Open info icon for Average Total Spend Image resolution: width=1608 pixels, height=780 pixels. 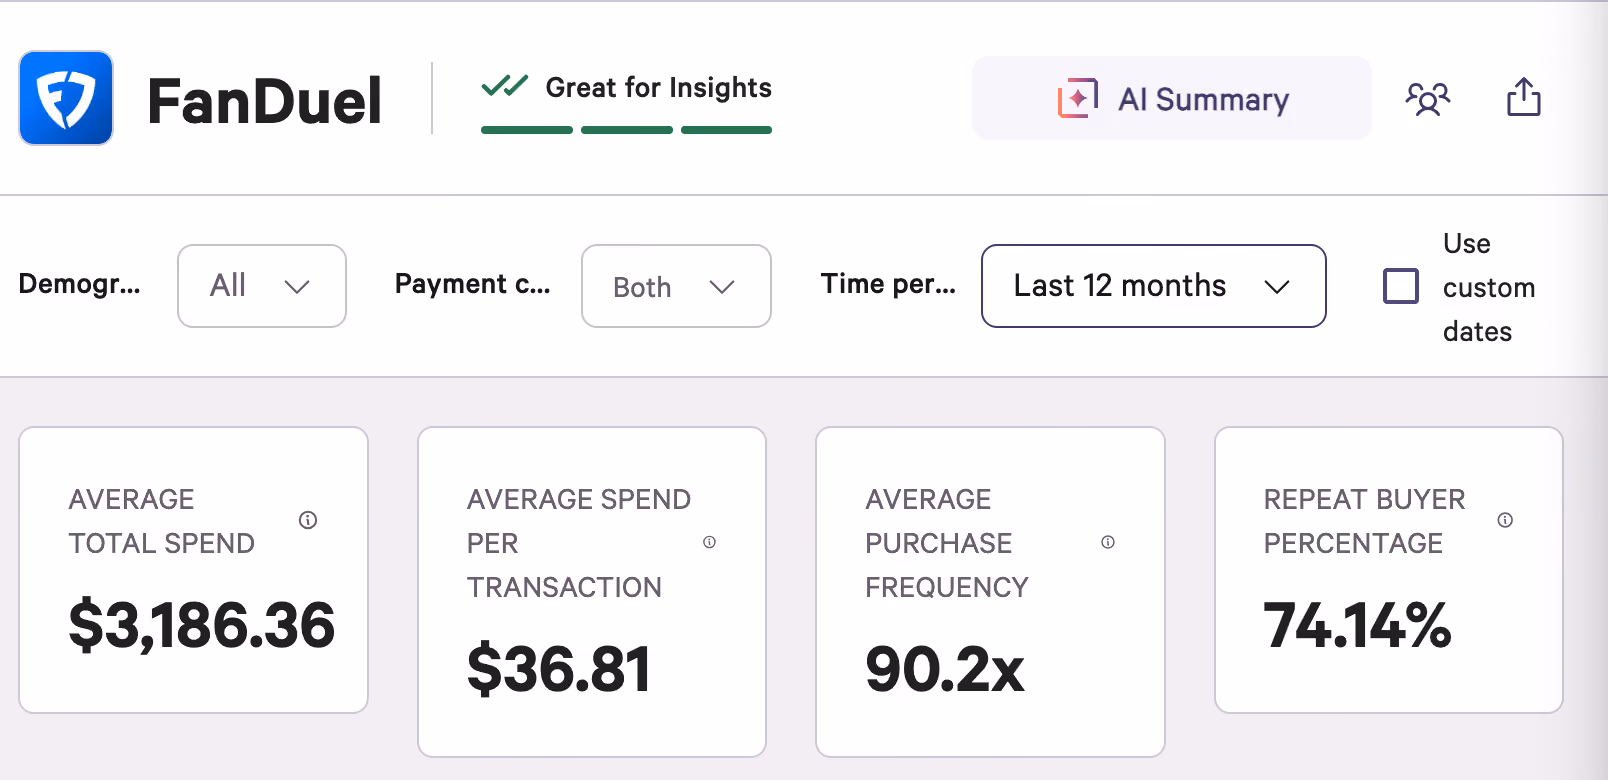(308, 520)
